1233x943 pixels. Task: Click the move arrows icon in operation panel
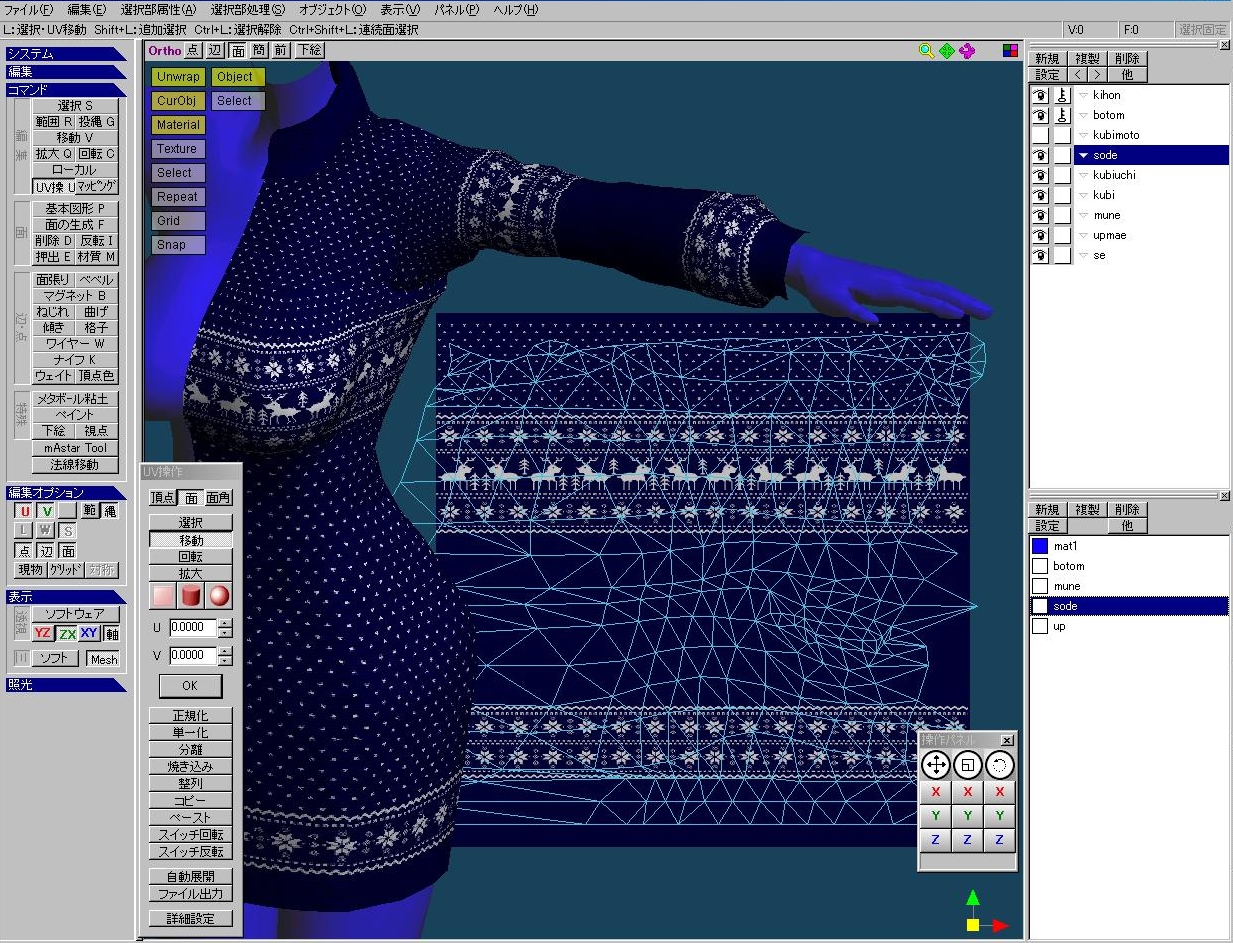tap(935, 766)
